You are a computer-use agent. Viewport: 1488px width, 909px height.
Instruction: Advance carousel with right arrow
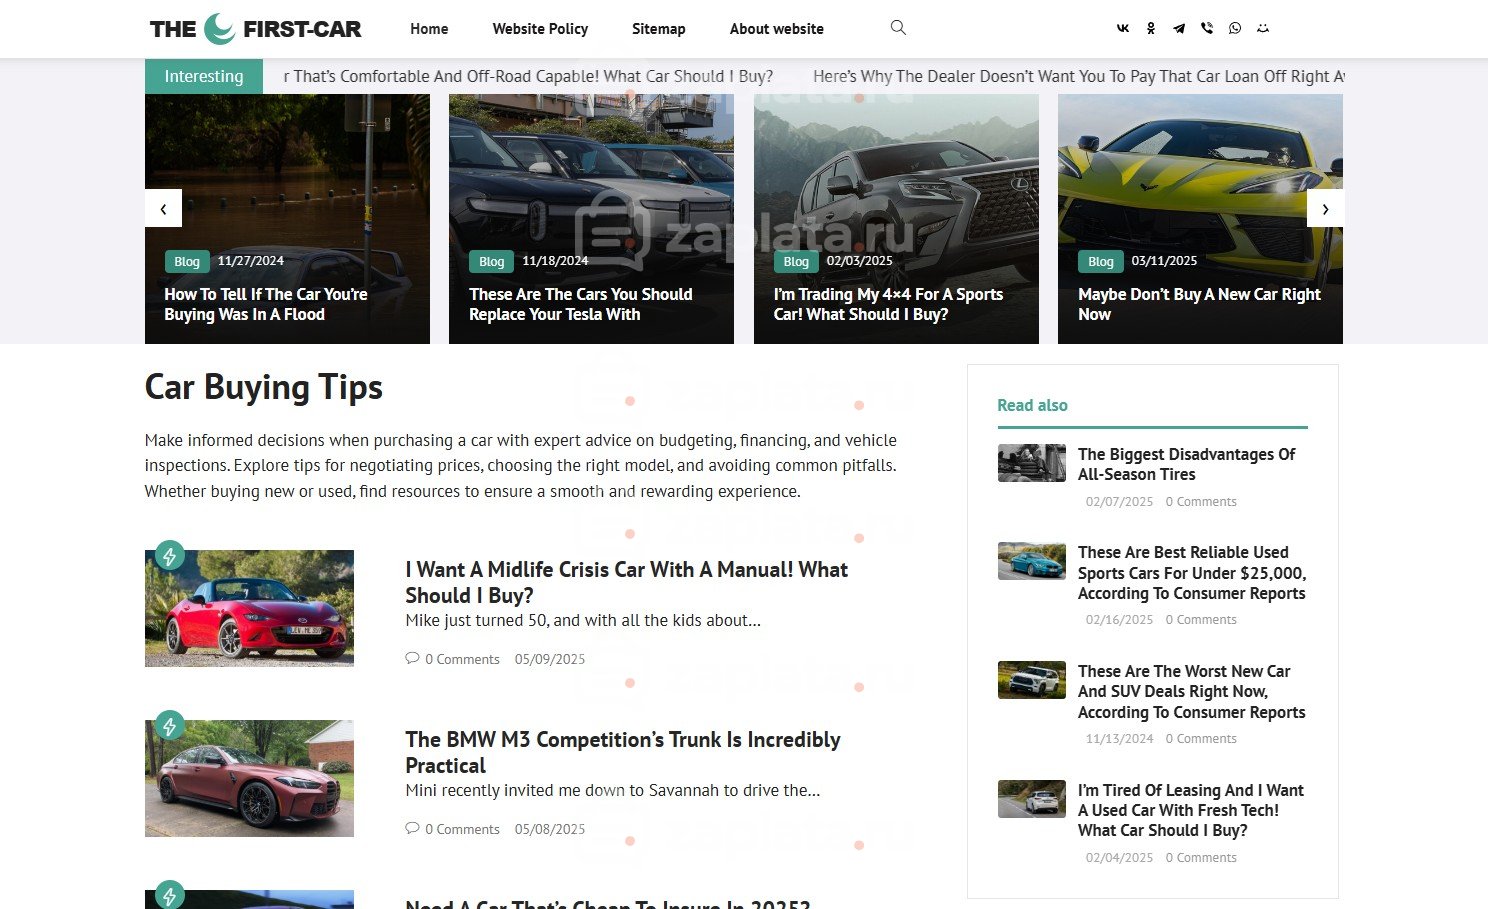tap(1325, 209)
